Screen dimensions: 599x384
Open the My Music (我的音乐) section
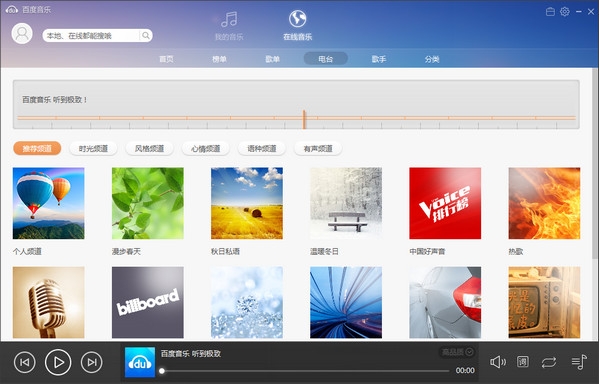tap(229, 26)
